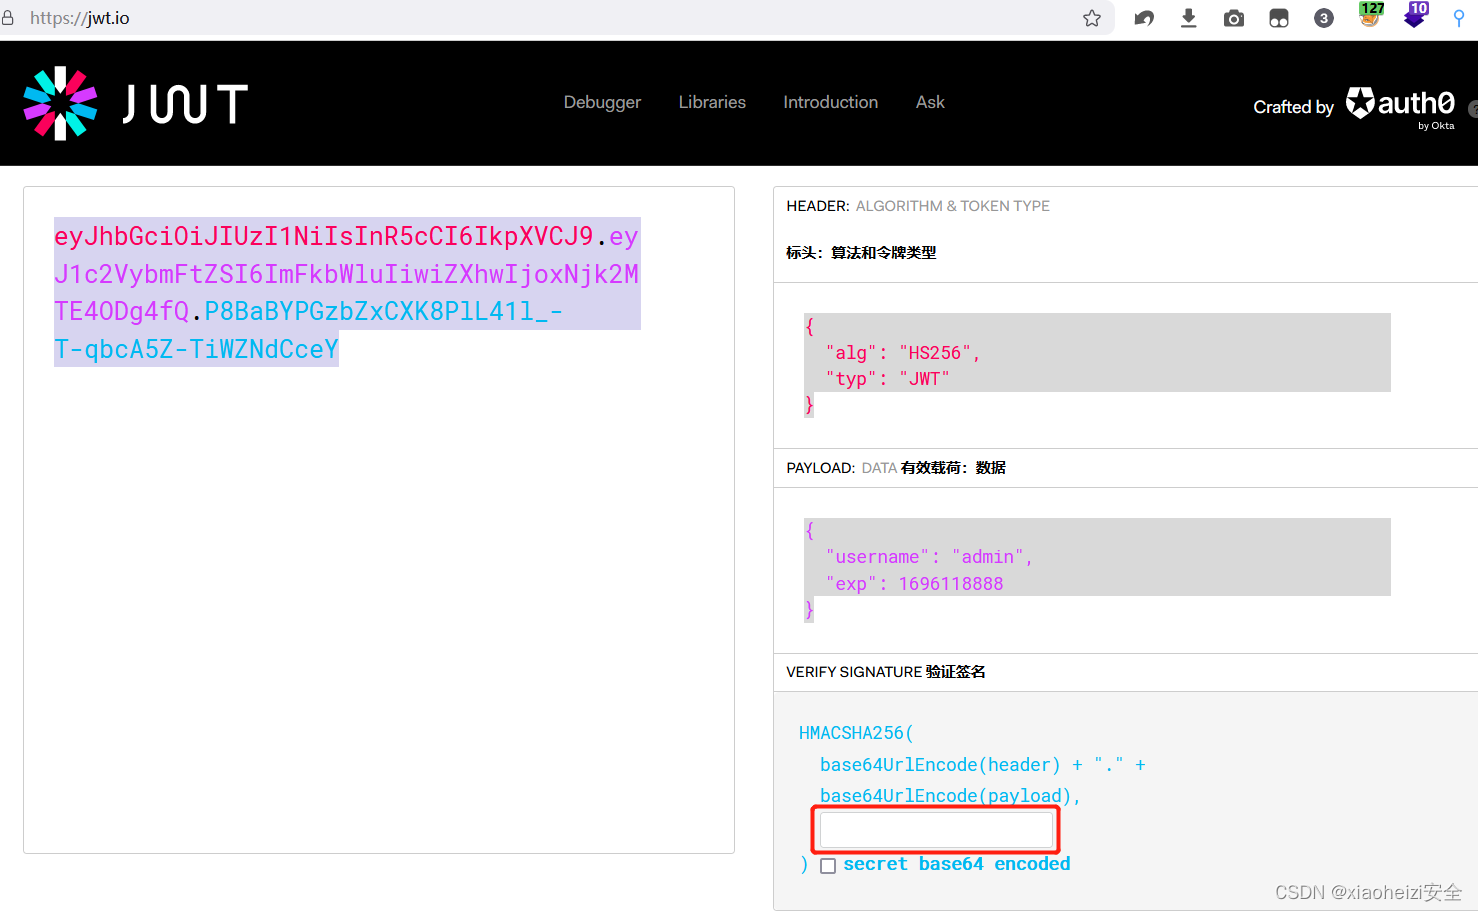1478x911 pixels.
Task: Click the auth0 shield logo
Action: [x=1362, y=102]
